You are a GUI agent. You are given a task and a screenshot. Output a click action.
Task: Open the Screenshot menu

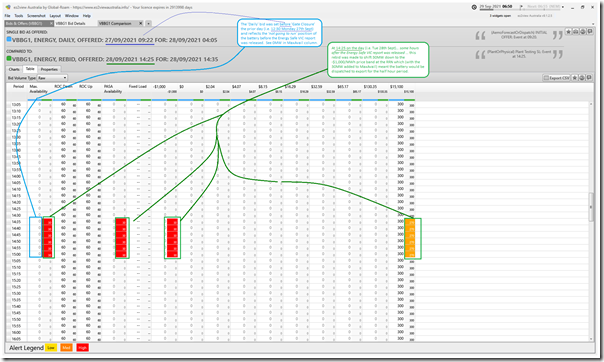(x=36, y=16)
